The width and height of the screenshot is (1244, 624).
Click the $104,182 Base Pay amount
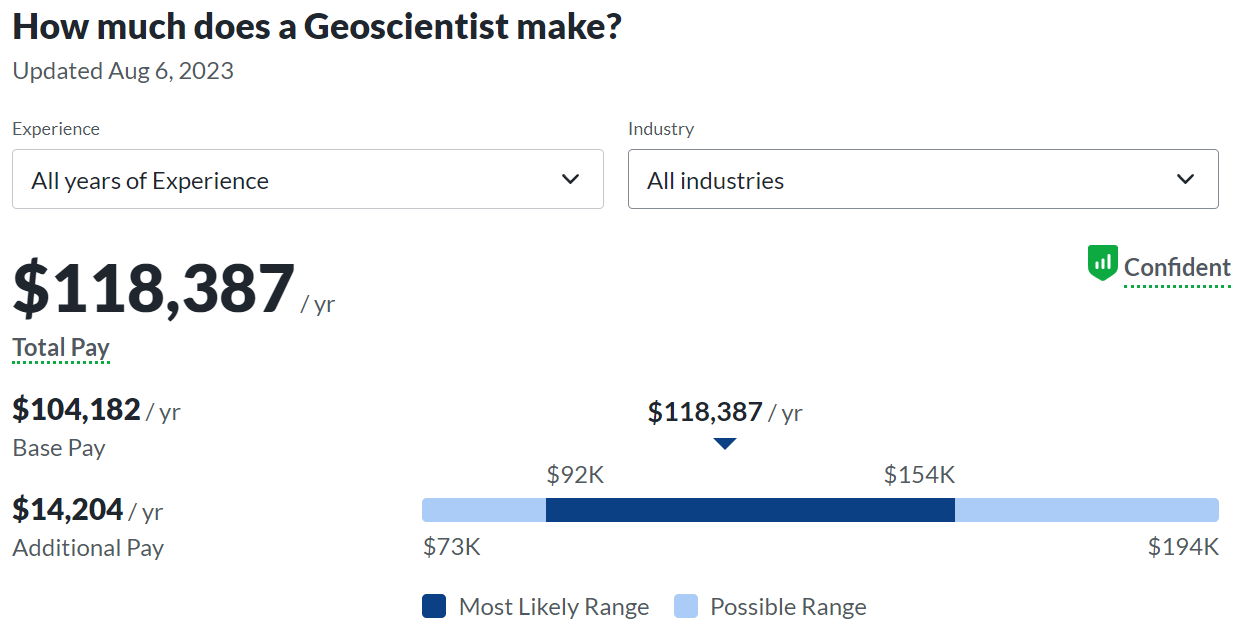(76, 409)
